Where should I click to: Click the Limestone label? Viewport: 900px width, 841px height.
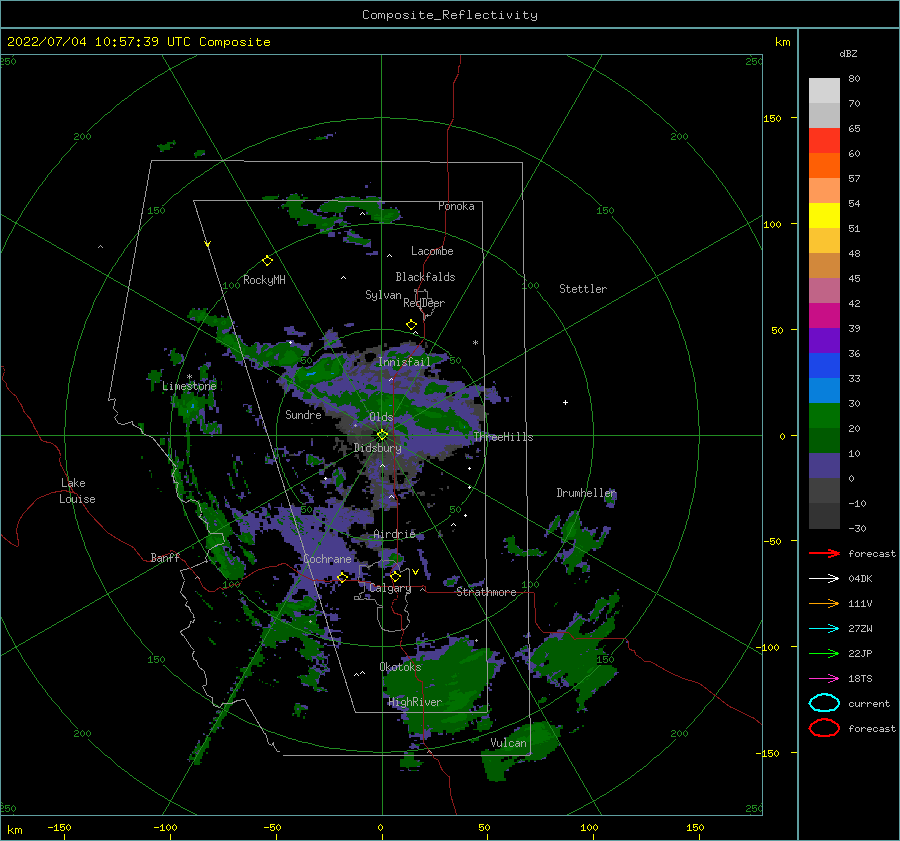189,386
